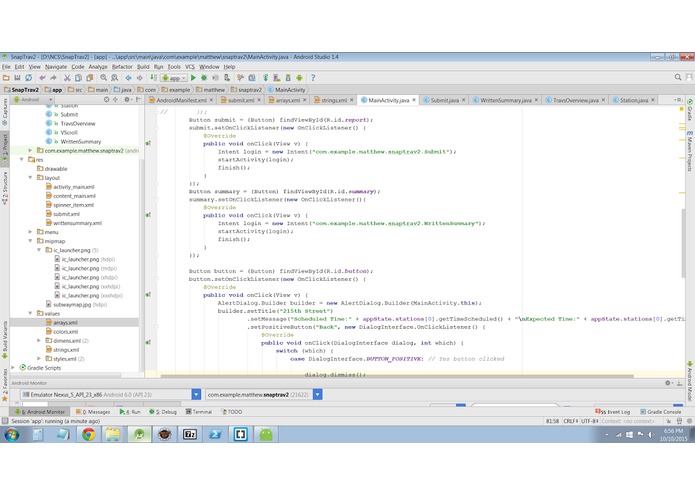Click the editor vertical scrollbar thumb

click(683, 242)
